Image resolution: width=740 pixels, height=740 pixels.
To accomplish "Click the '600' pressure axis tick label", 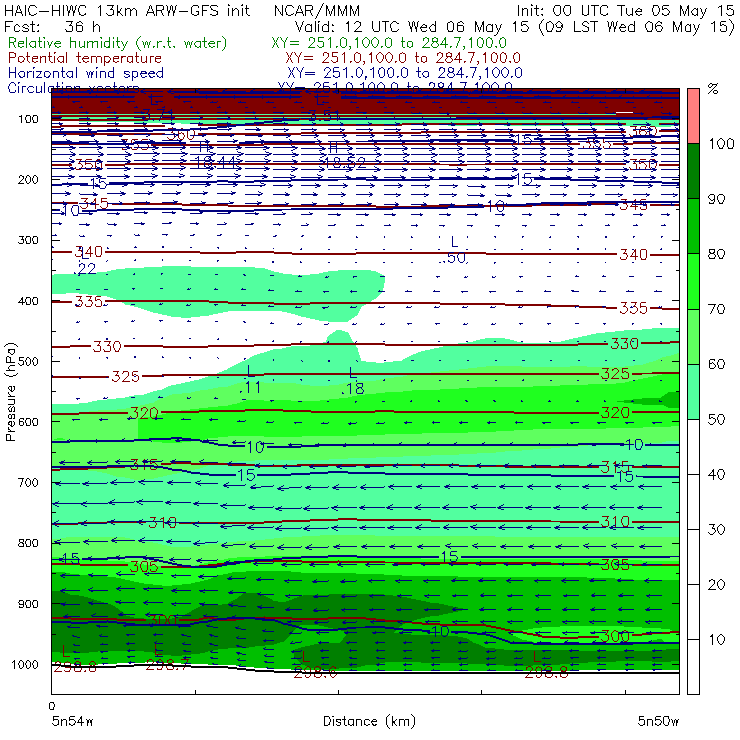I will [x=28, y=422].
